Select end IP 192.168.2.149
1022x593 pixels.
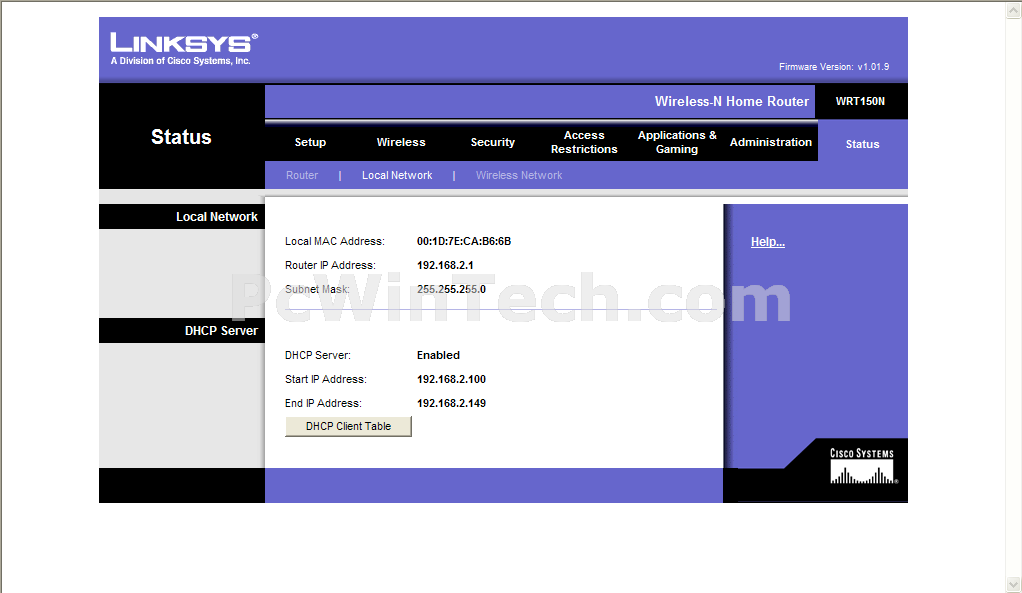tap(451, 403)
